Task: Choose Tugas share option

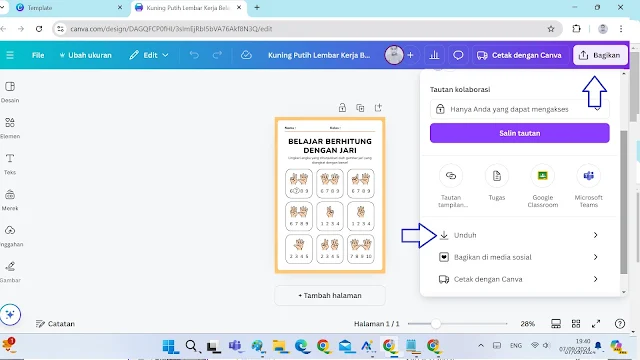Action: [x=497, y=182]
